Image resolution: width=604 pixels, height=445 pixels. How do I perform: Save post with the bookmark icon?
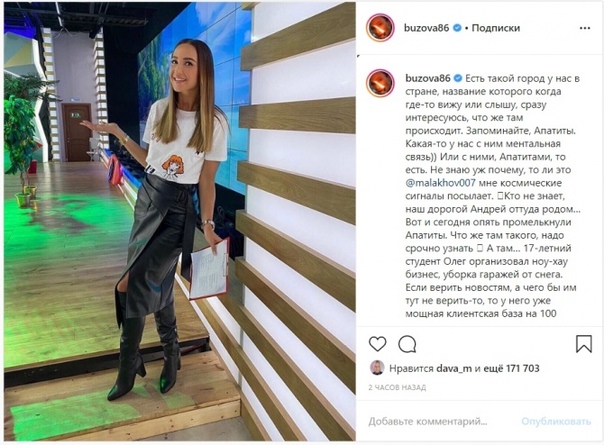coord(584,344)
